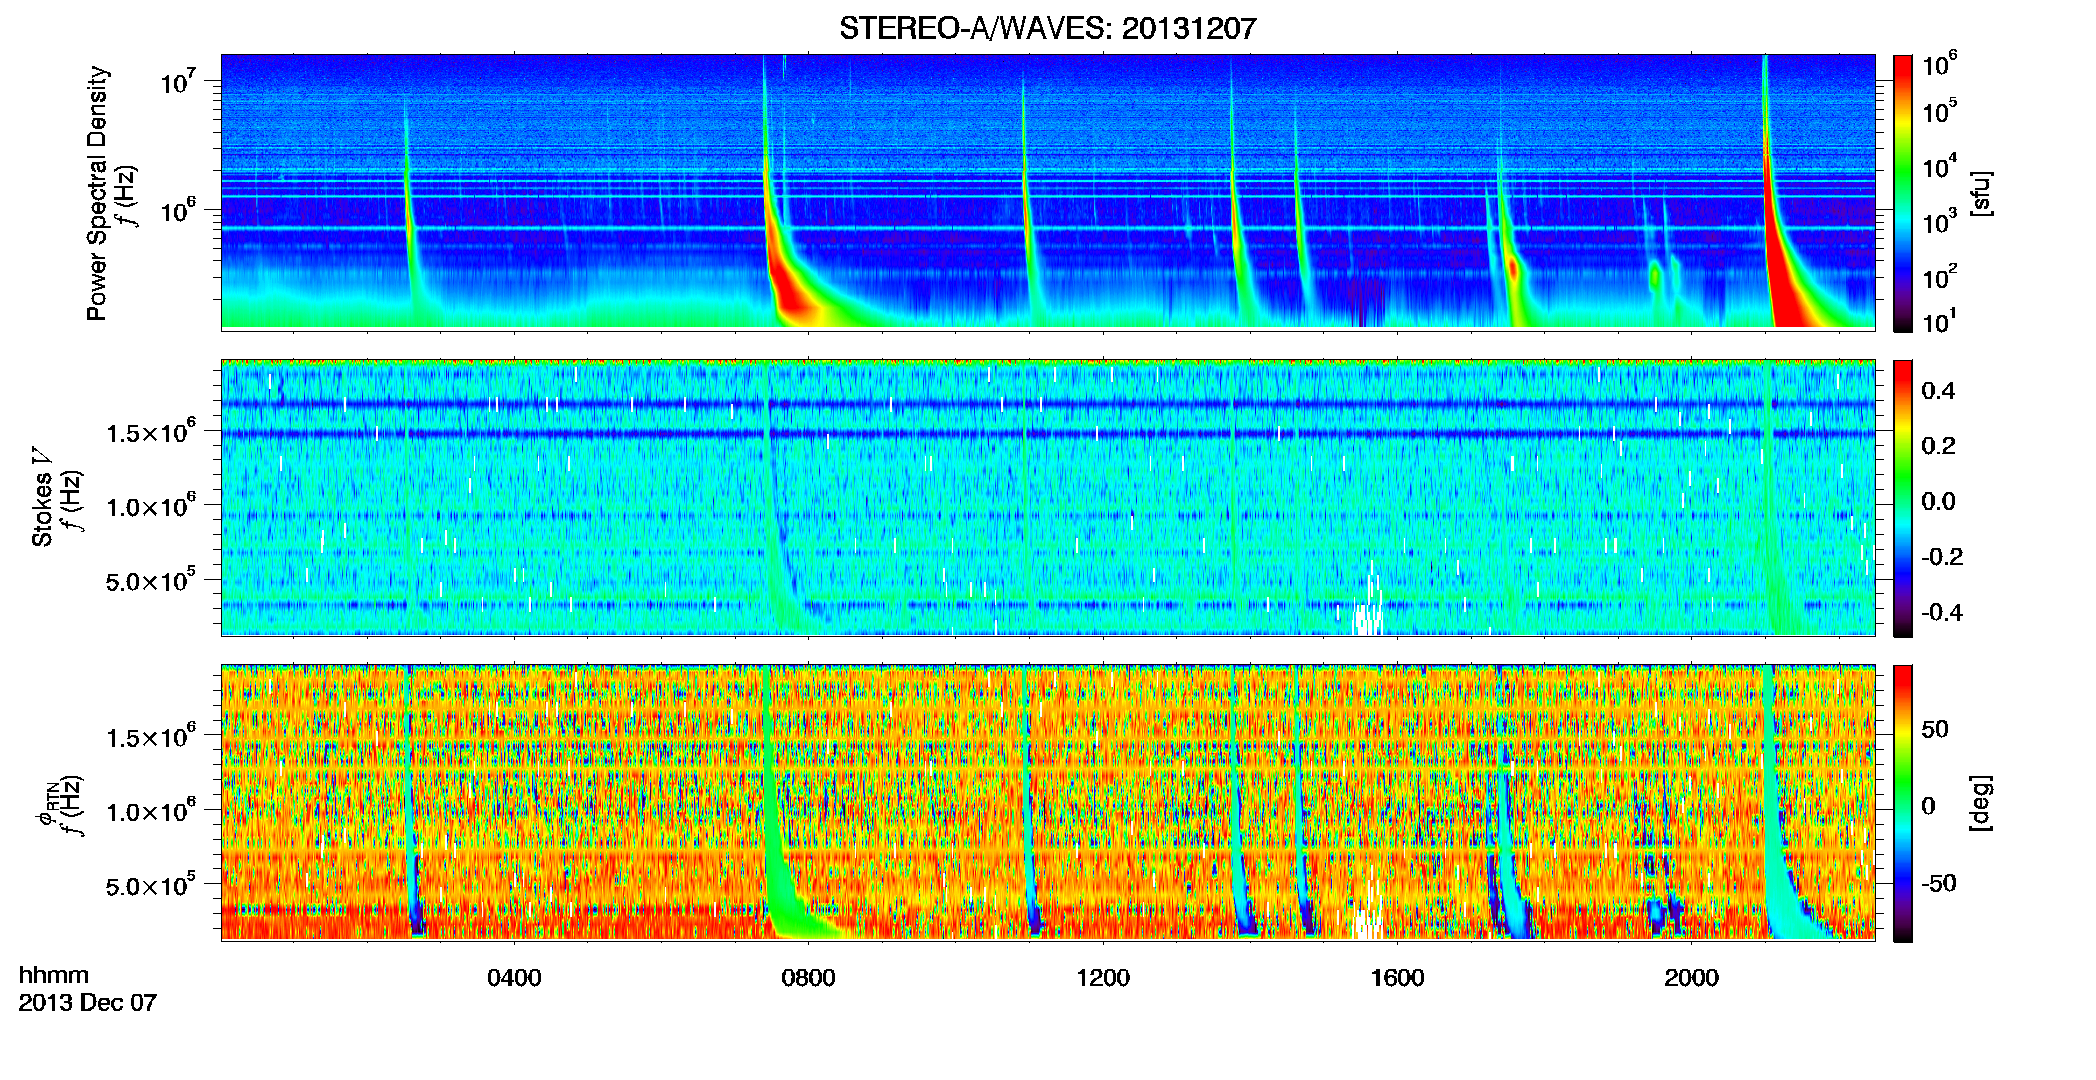This screenshot has height=1080, width=2096.
Task: Click the Stokes V axis label
Action: pos(43,497)
